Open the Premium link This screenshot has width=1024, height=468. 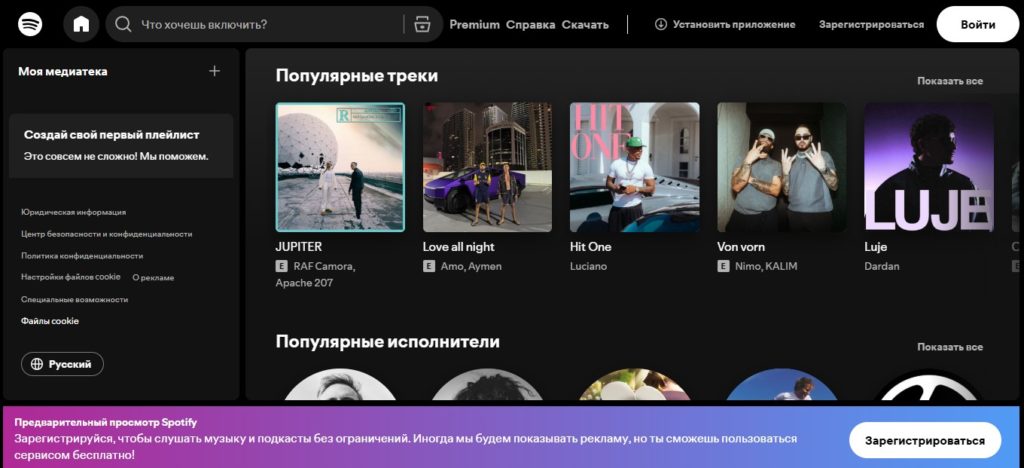tap(474, 25)
